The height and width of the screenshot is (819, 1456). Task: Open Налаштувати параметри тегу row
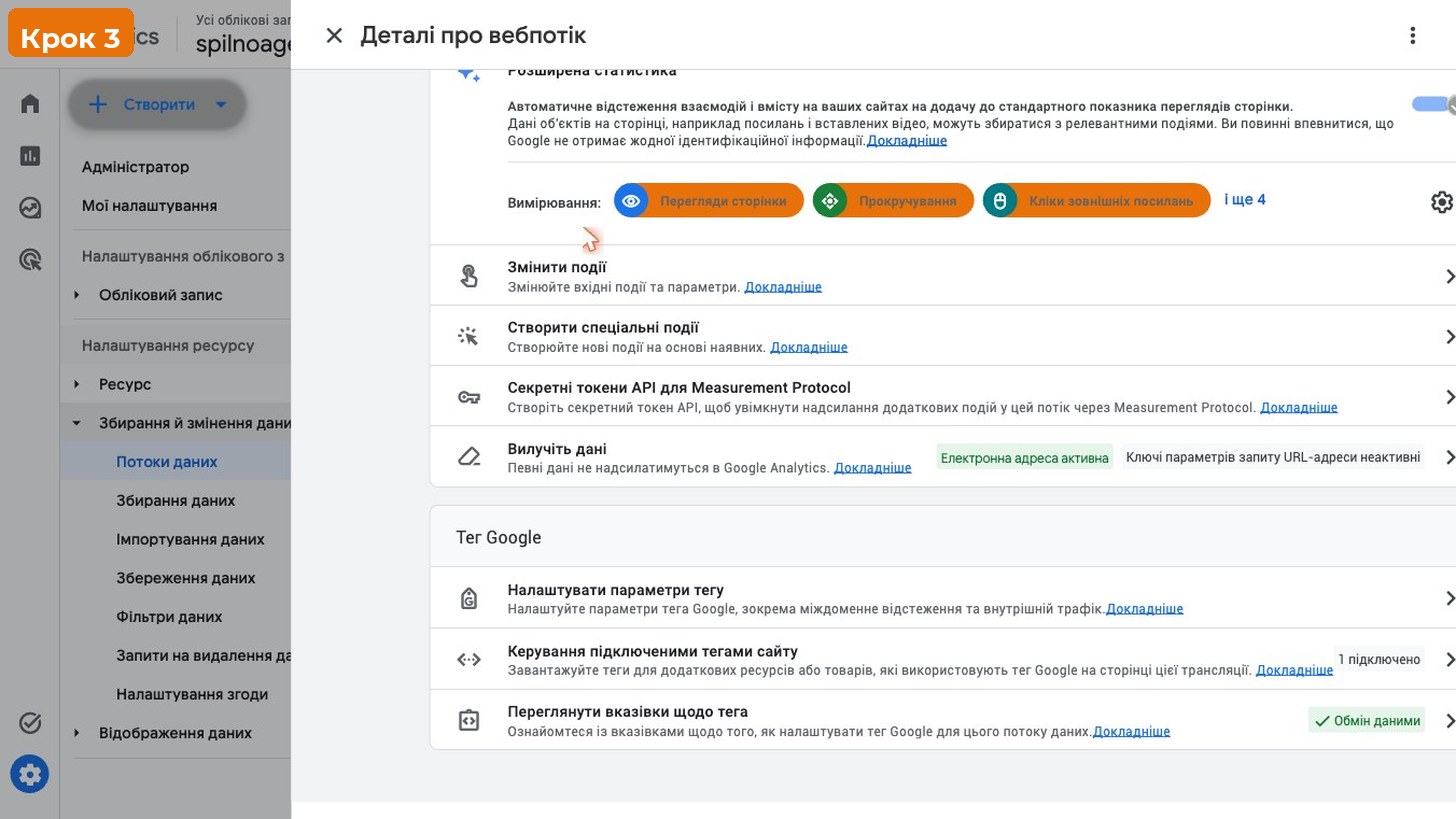tap(943, 598)
